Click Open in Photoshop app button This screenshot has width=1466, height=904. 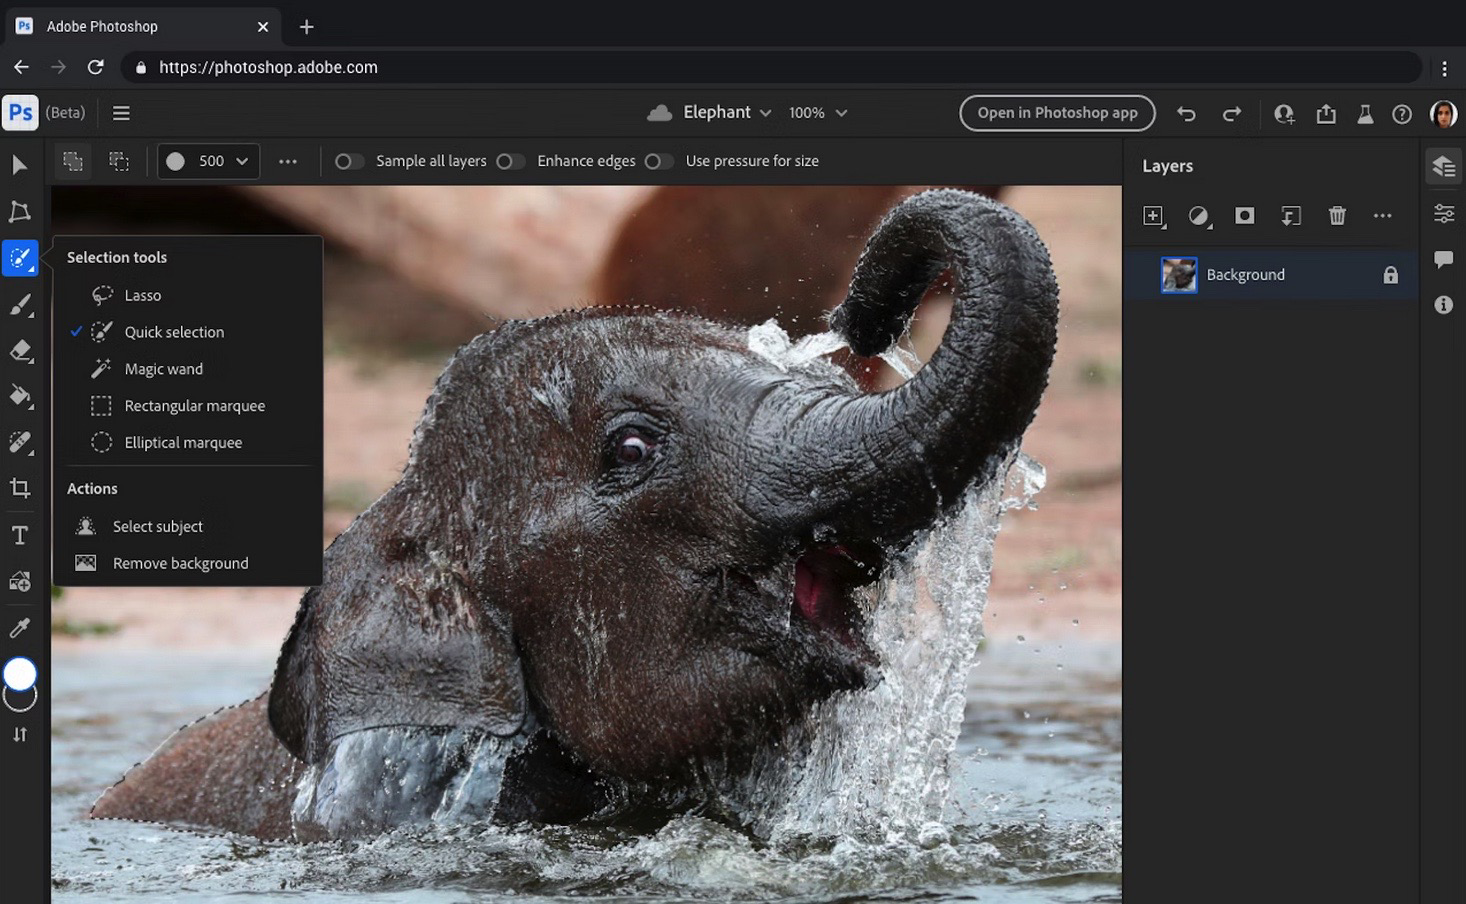click(x=1057, y=113)
